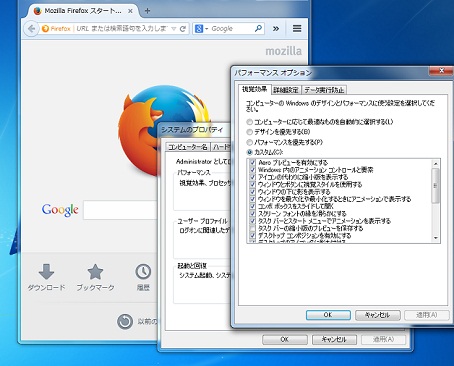Click the search magnifier in the Google box

point(258,28)
